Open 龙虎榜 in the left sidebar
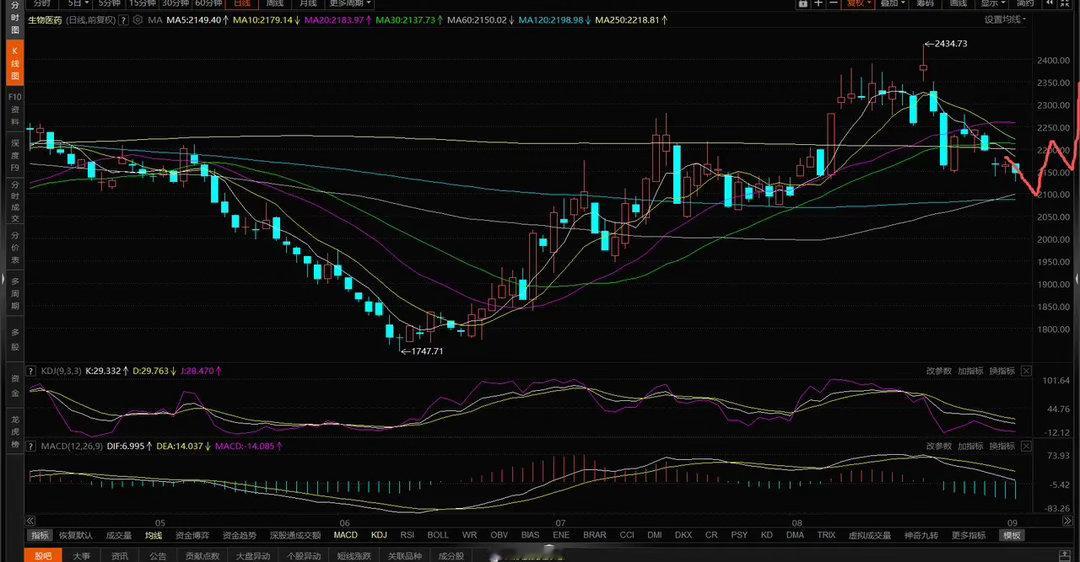 (14, 432)
